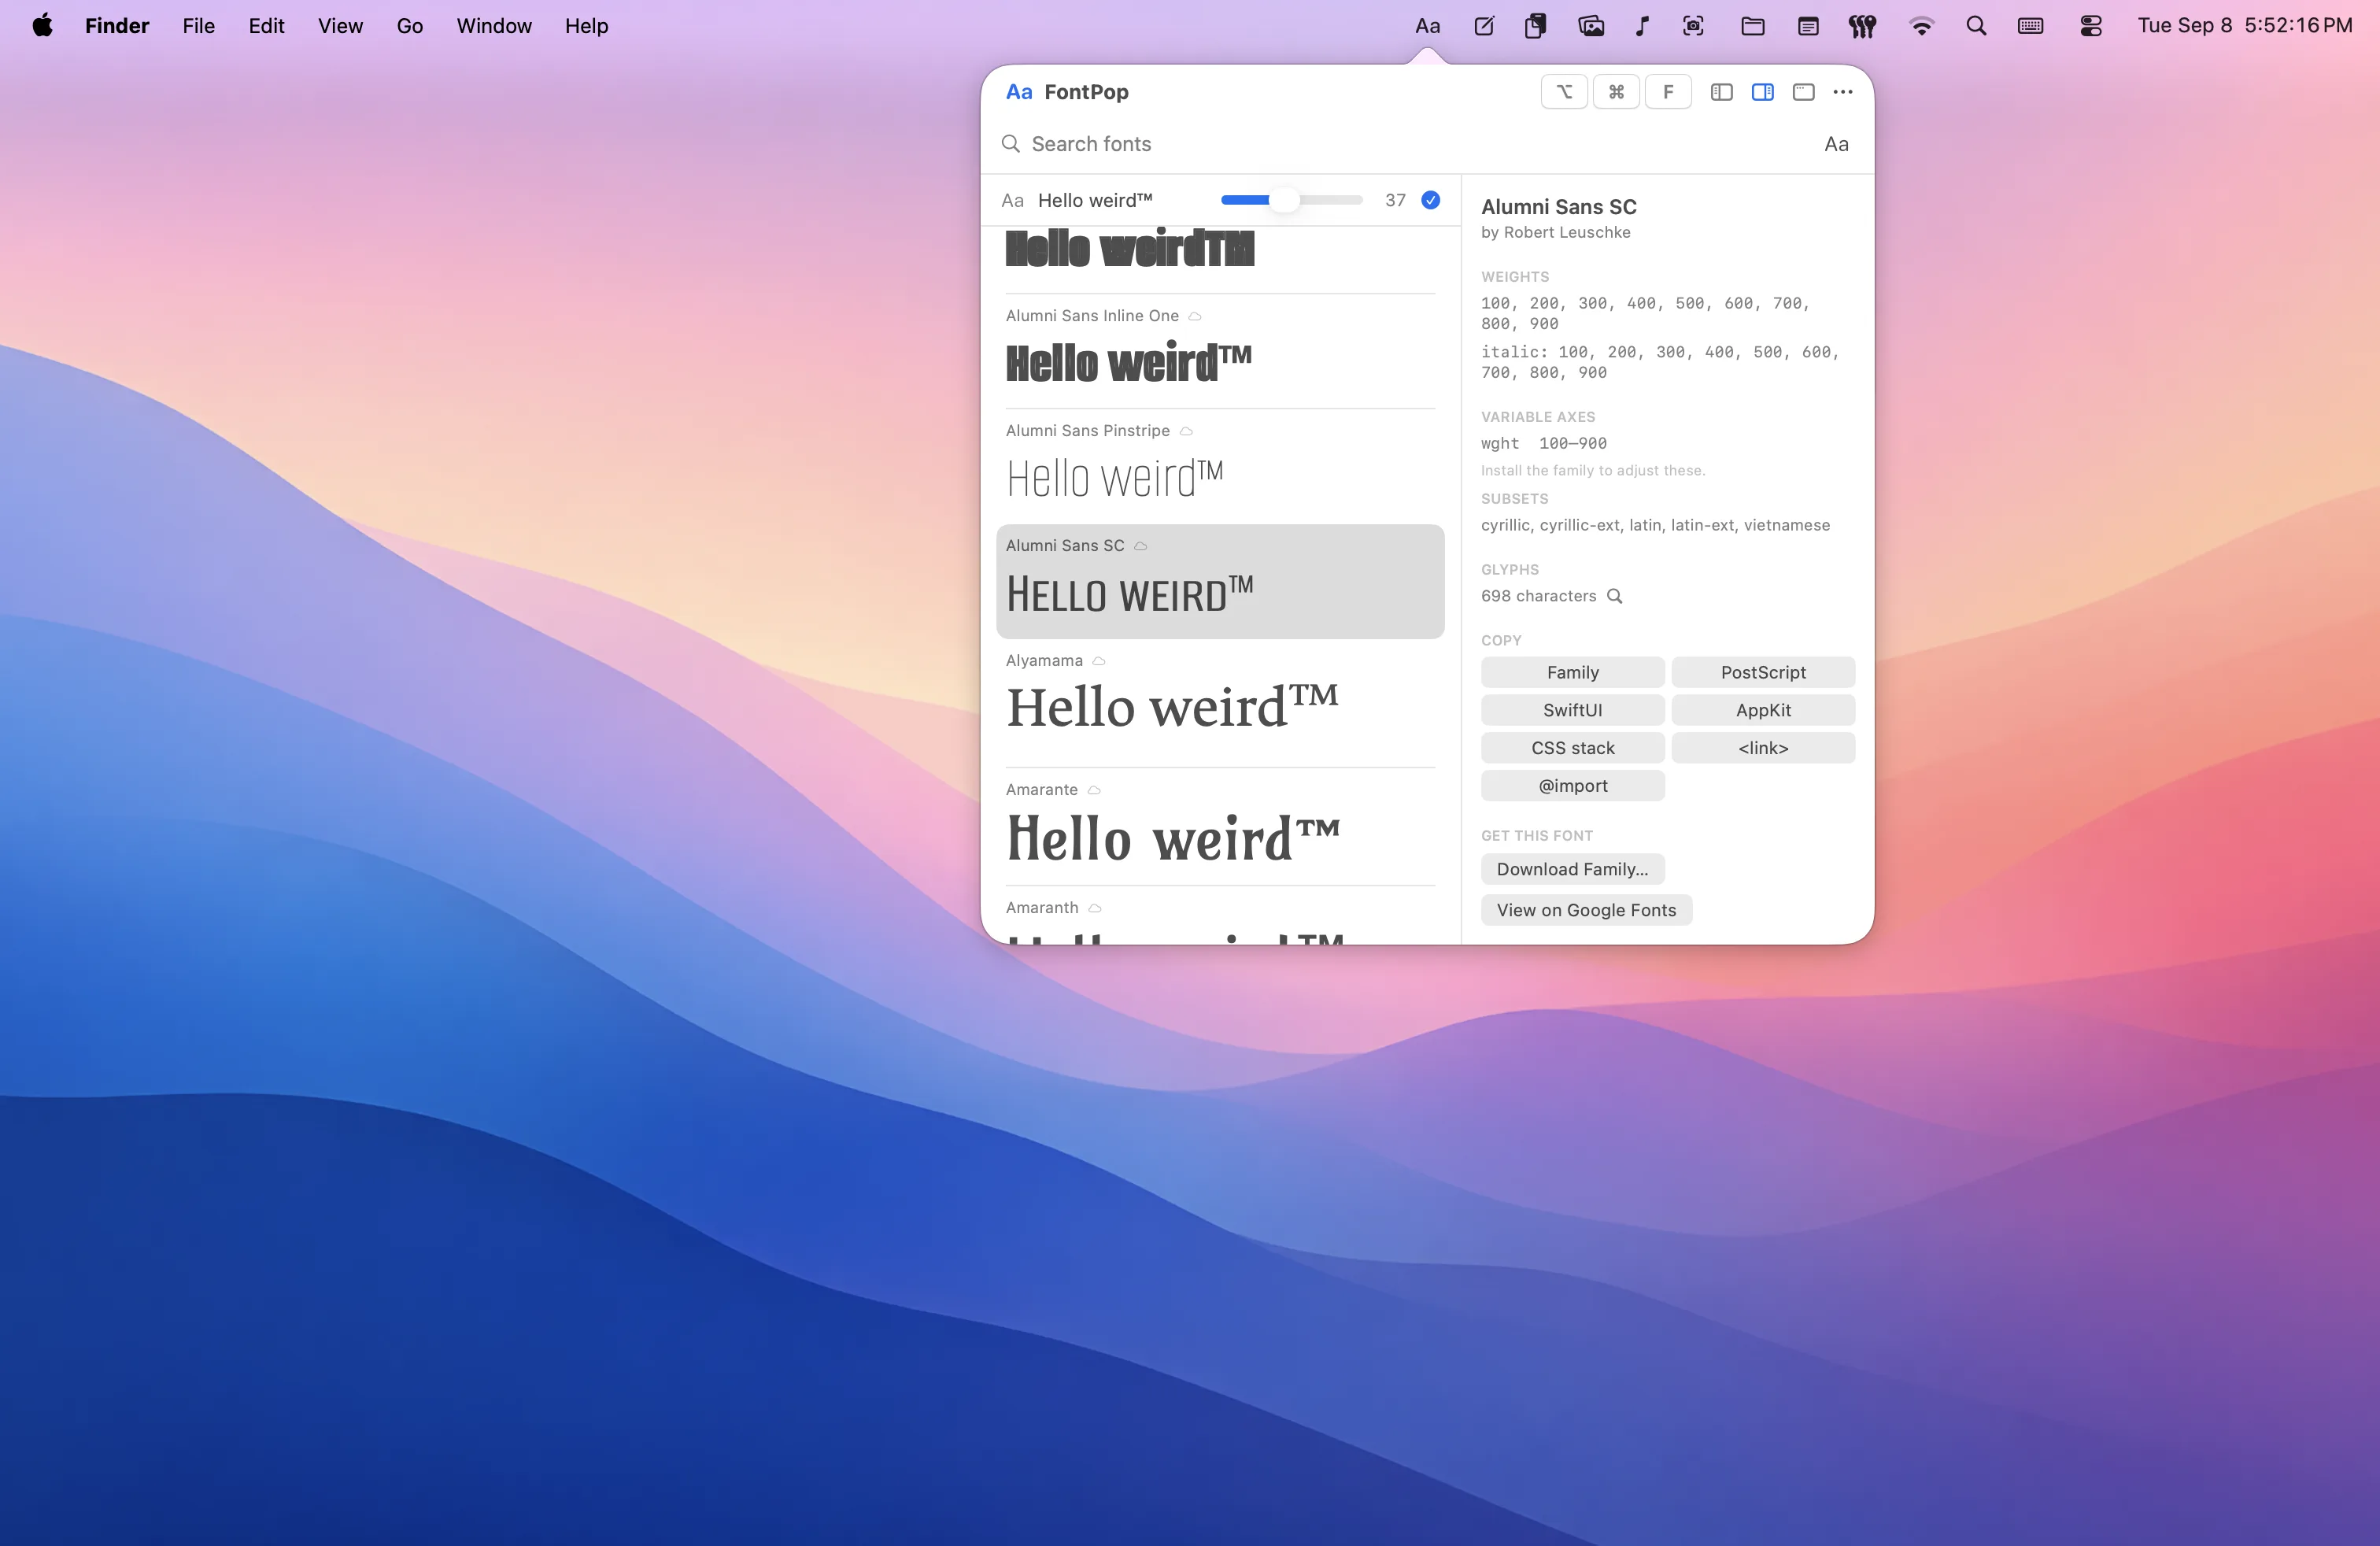Click cloud icon next to Alyamama
The image size is (2380, 1546).
click(x=1098, y=661)
